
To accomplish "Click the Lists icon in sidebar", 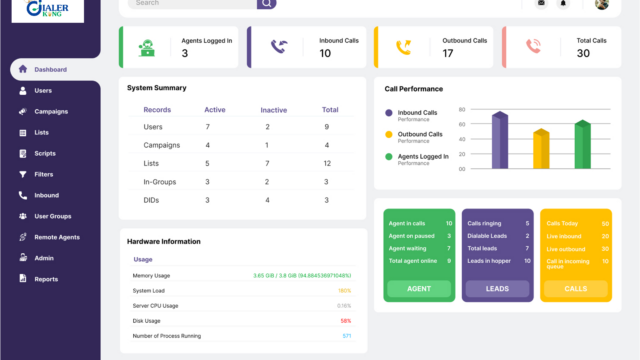I will (23, 133).
